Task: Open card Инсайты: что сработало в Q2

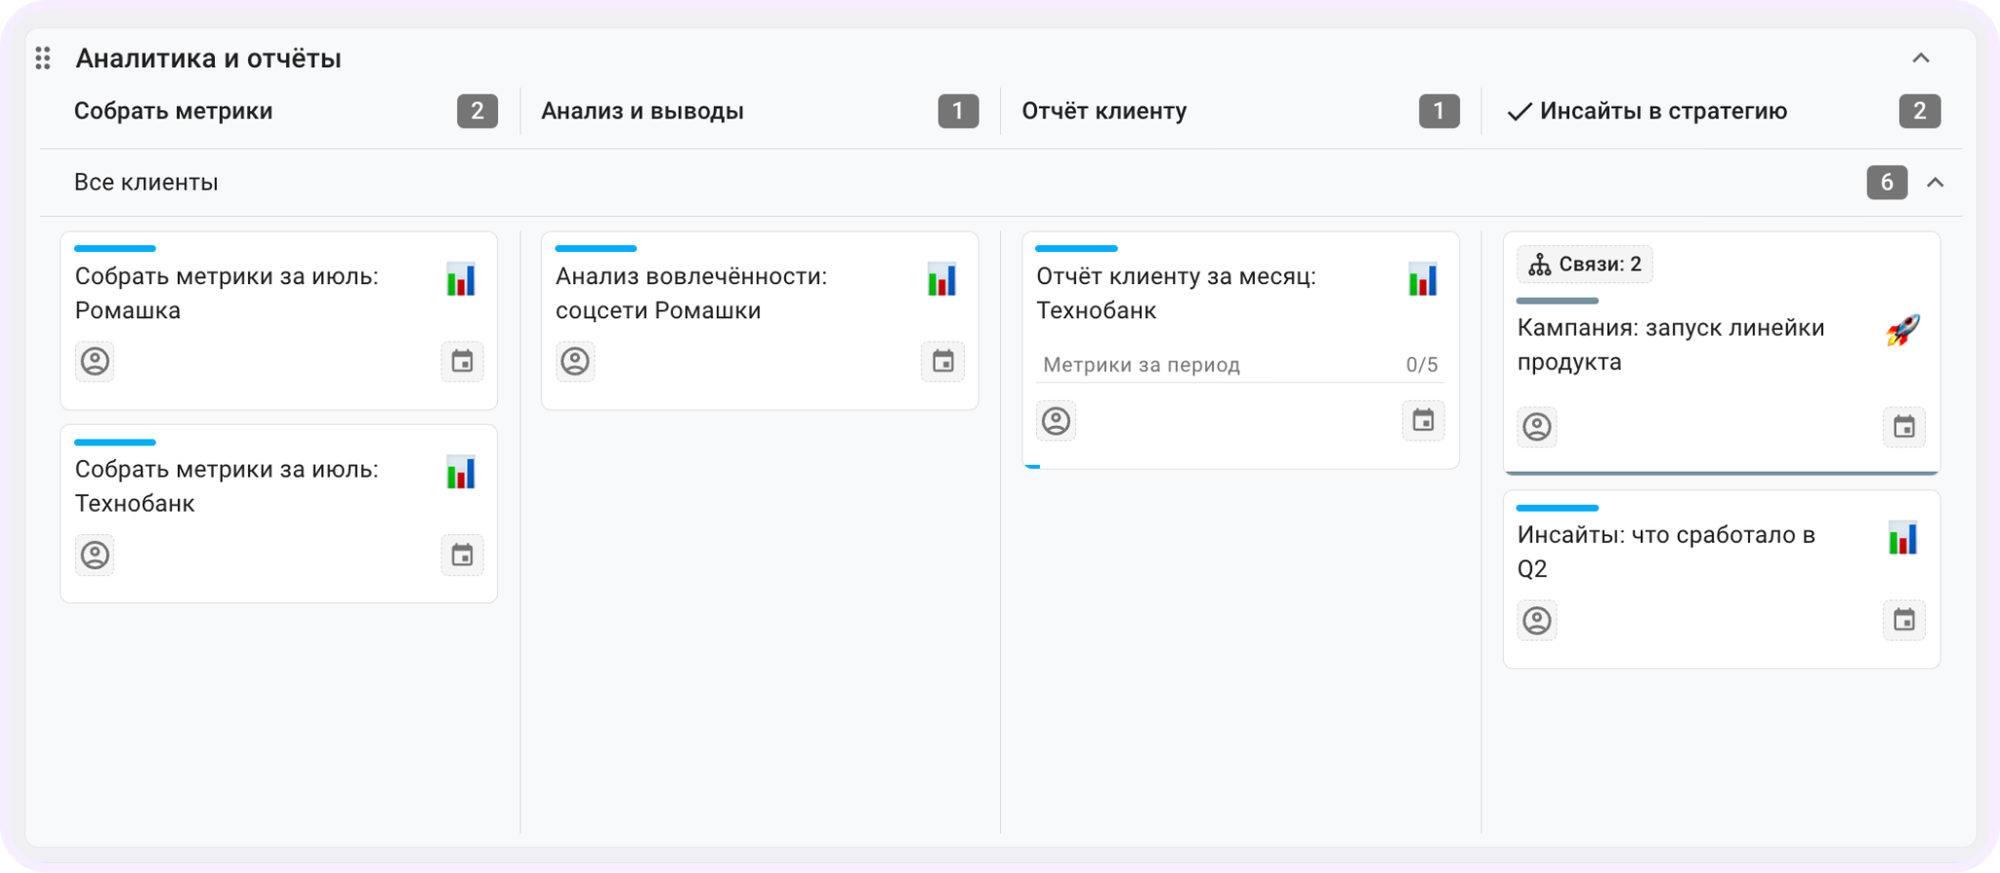Action: pyautogui.click(x=1722, y=579)
